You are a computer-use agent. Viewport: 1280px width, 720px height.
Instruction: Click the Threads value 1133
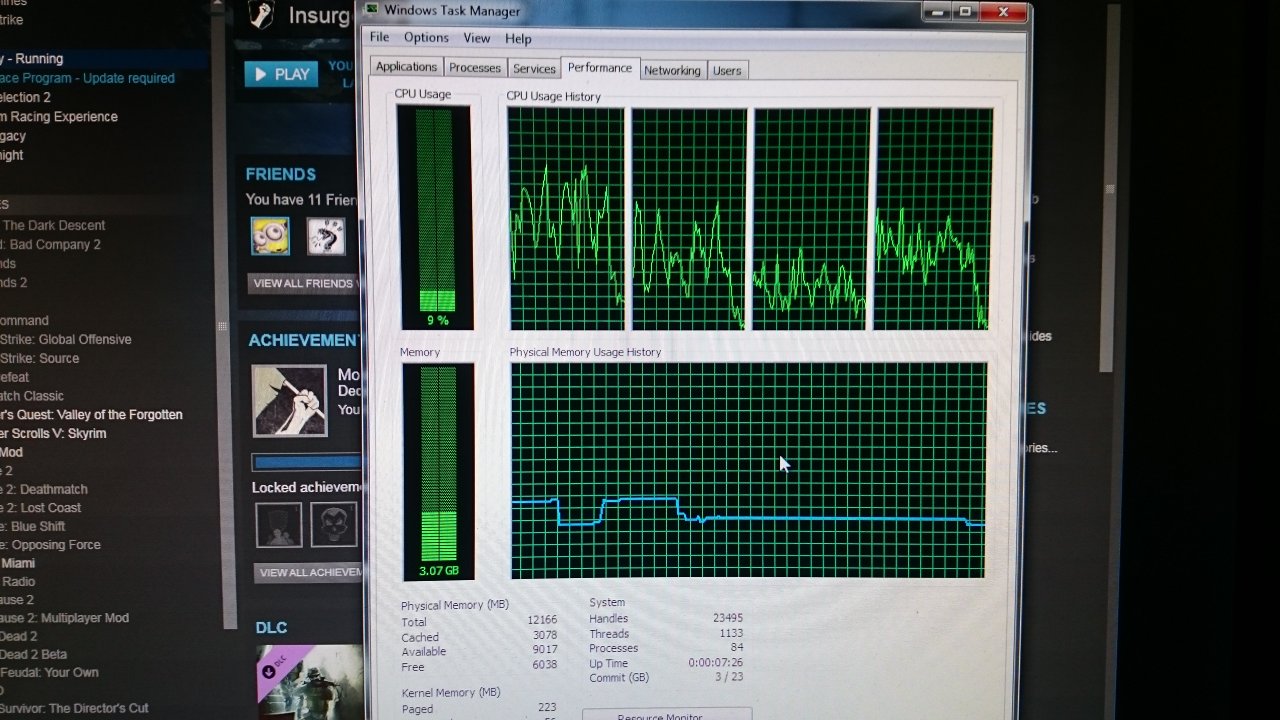point(731,633)
